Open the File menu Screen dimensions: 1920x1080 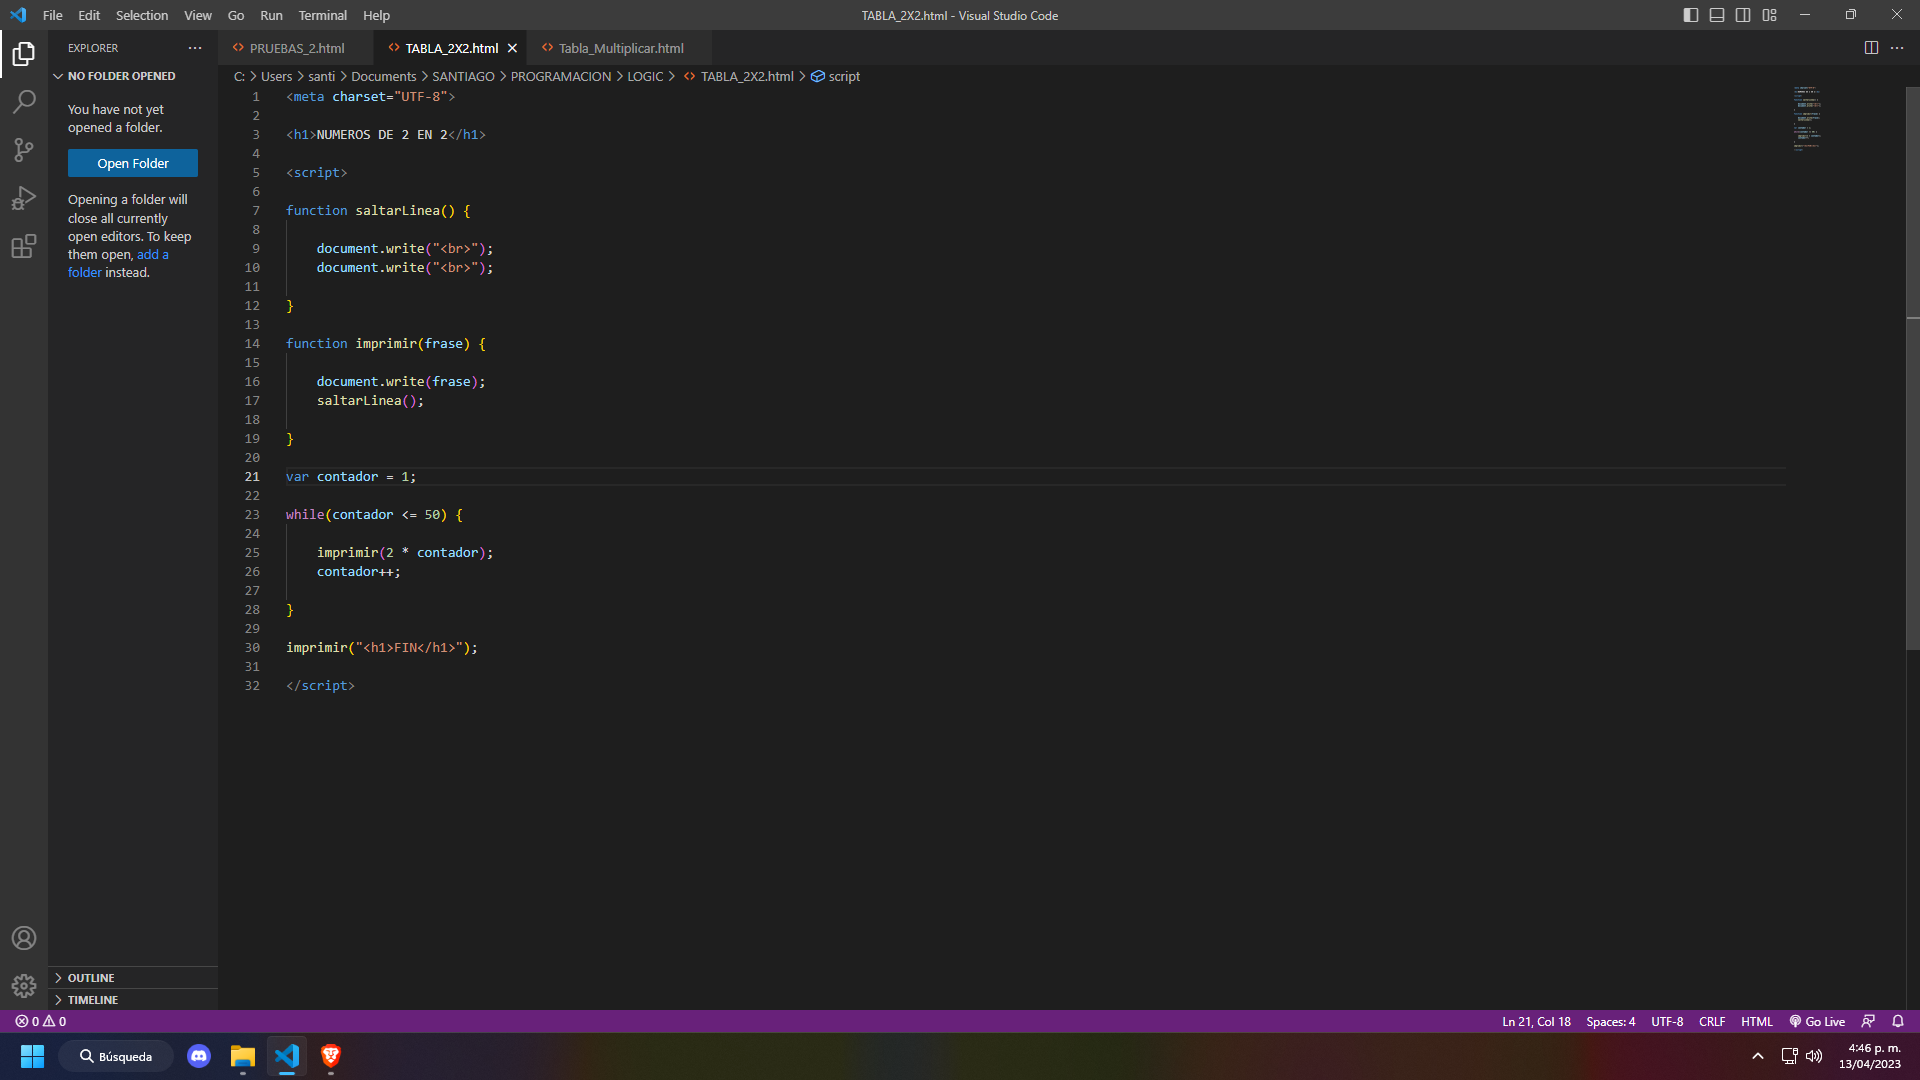point(53,15)
